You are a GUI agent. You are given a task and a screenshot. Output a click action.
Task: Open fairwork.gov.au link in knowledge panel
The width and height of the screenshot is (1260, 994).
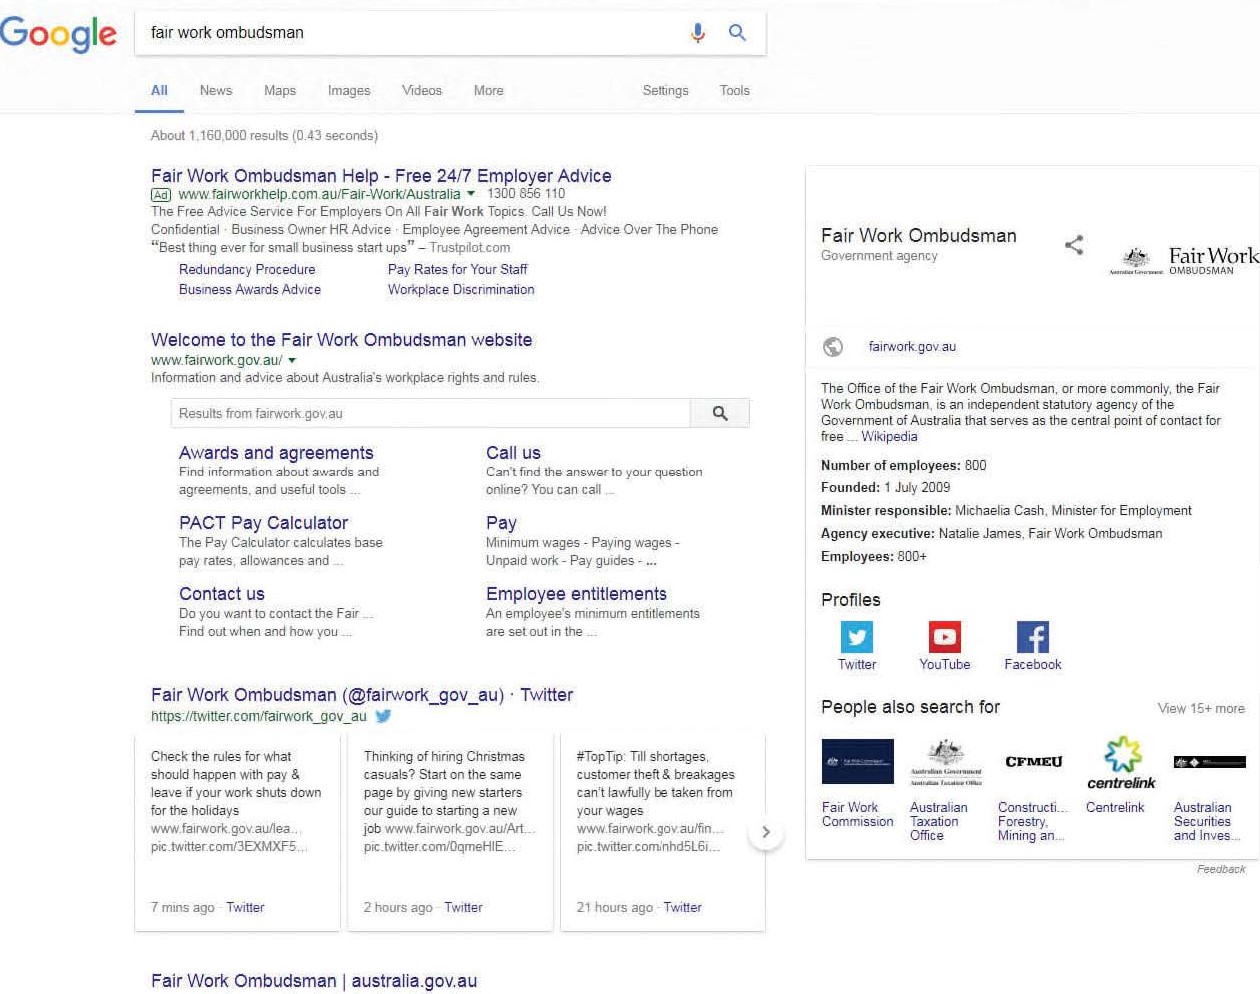coord(912,347)
